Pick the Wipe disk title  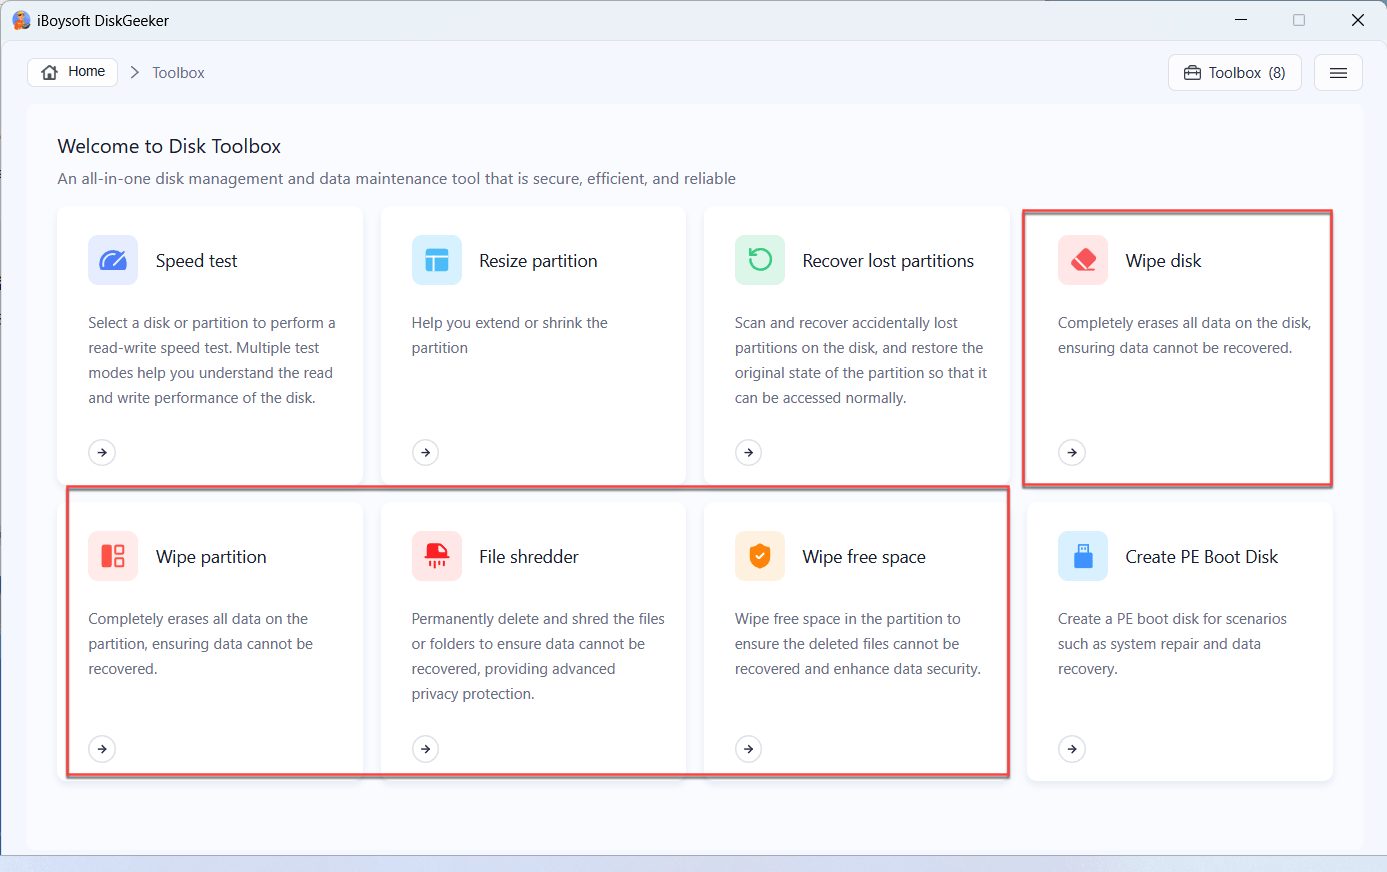coord(1163,261)
